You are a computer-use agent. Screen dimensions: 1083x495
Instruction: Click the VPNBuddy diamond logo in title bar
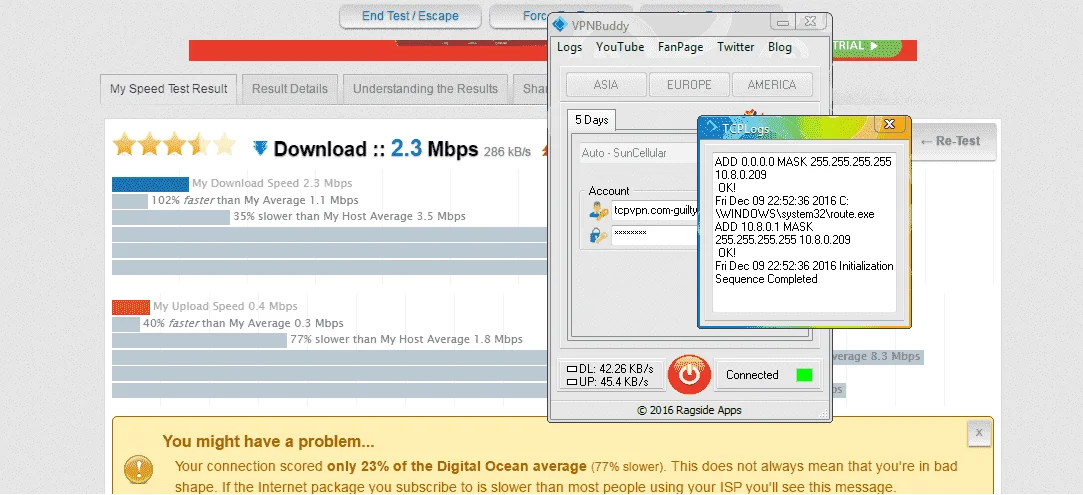pyautogui.click(x=559, y=26)
